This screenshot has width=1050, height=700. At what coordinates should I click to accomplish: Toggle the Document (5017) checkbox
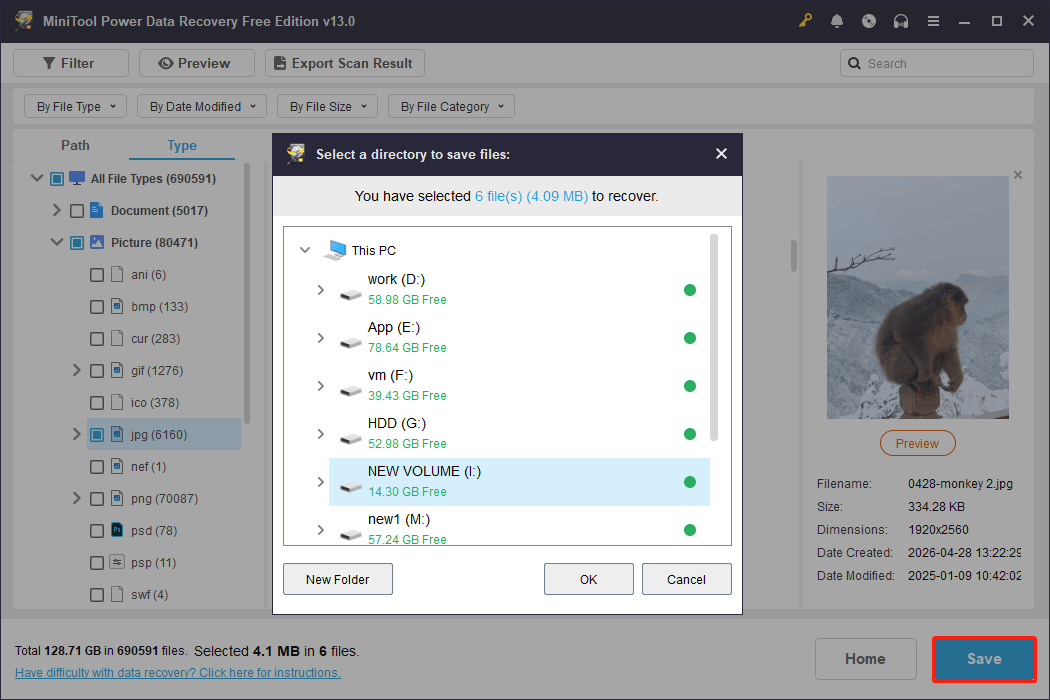(77, 211)
